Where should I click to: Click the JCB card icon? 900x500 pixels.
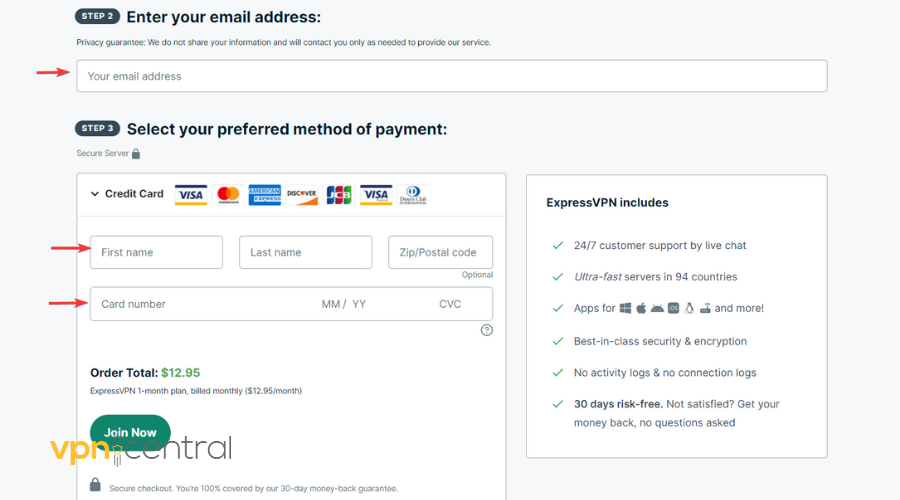tap(338, 194)
